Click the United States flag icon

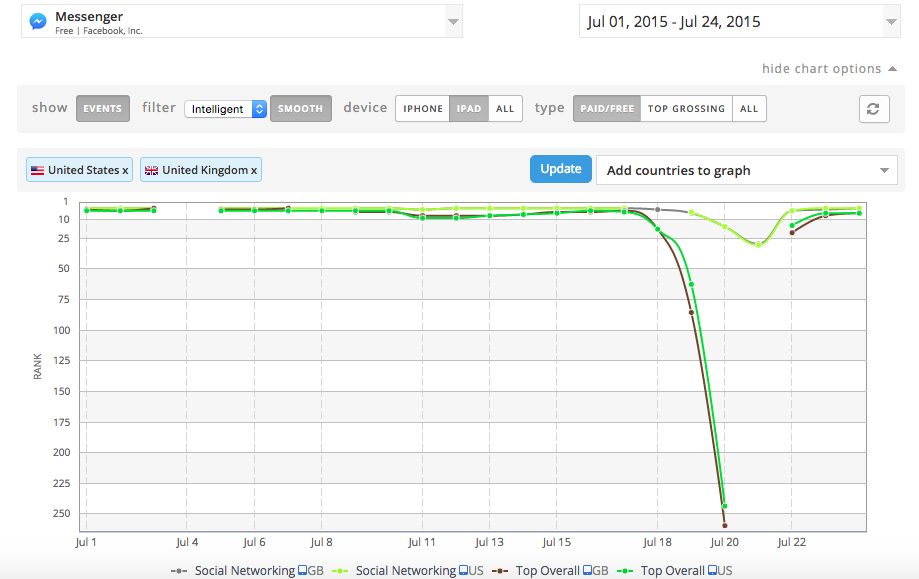[37, 171]
